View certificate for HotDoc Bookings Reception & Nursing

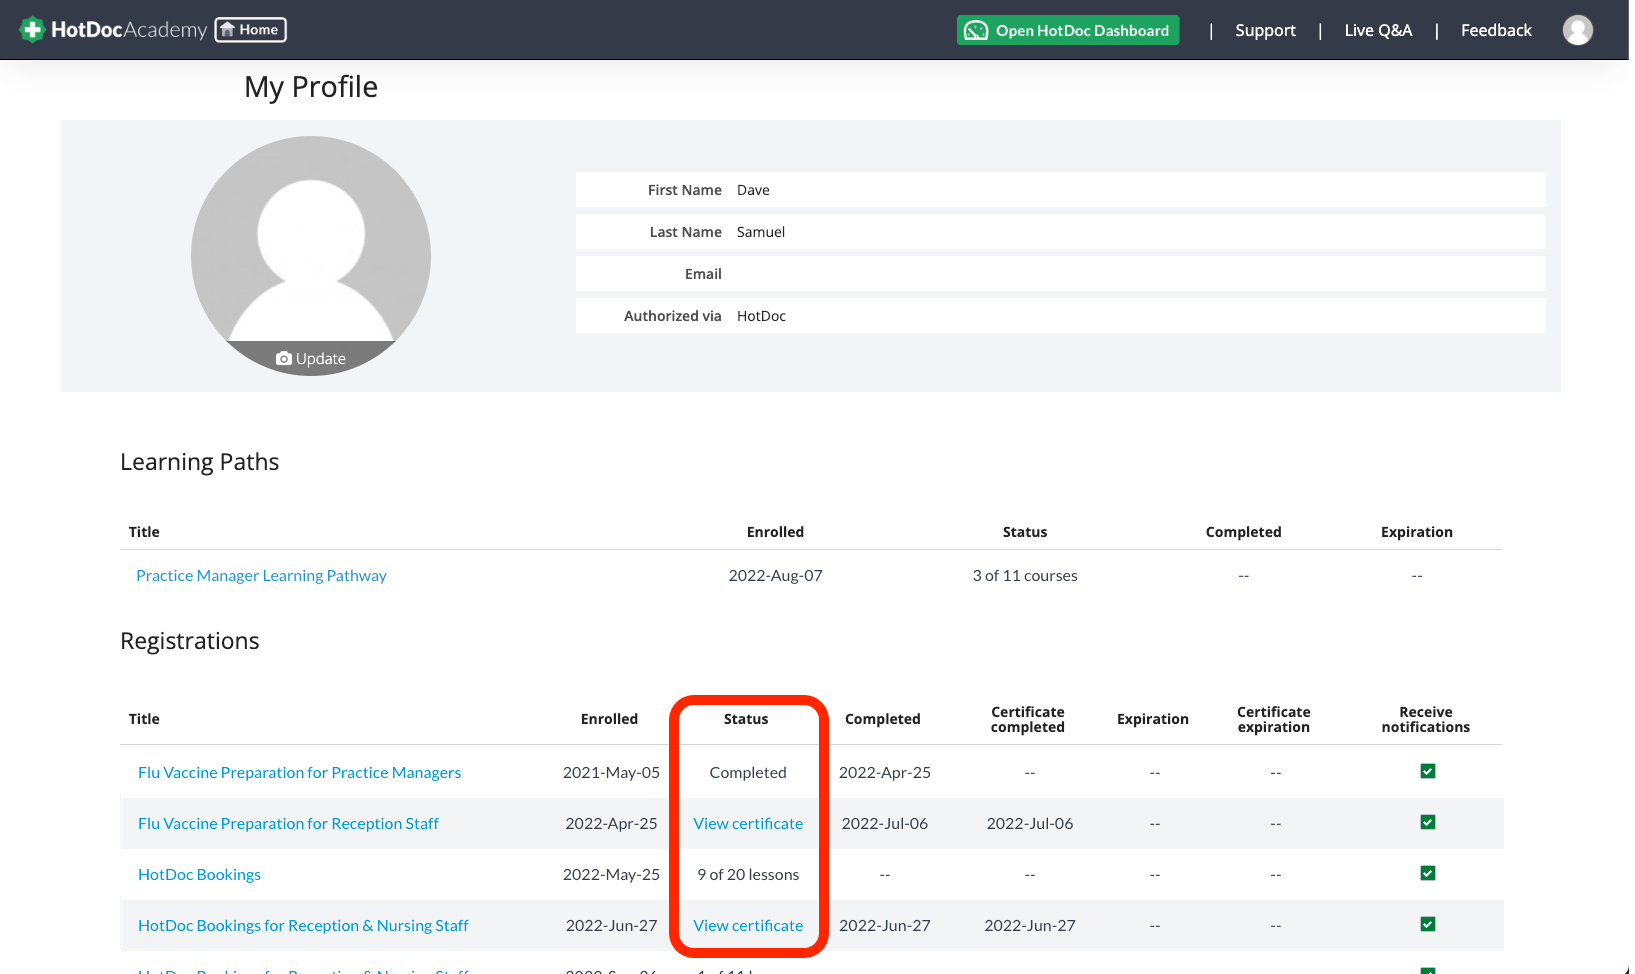[748, 926]
